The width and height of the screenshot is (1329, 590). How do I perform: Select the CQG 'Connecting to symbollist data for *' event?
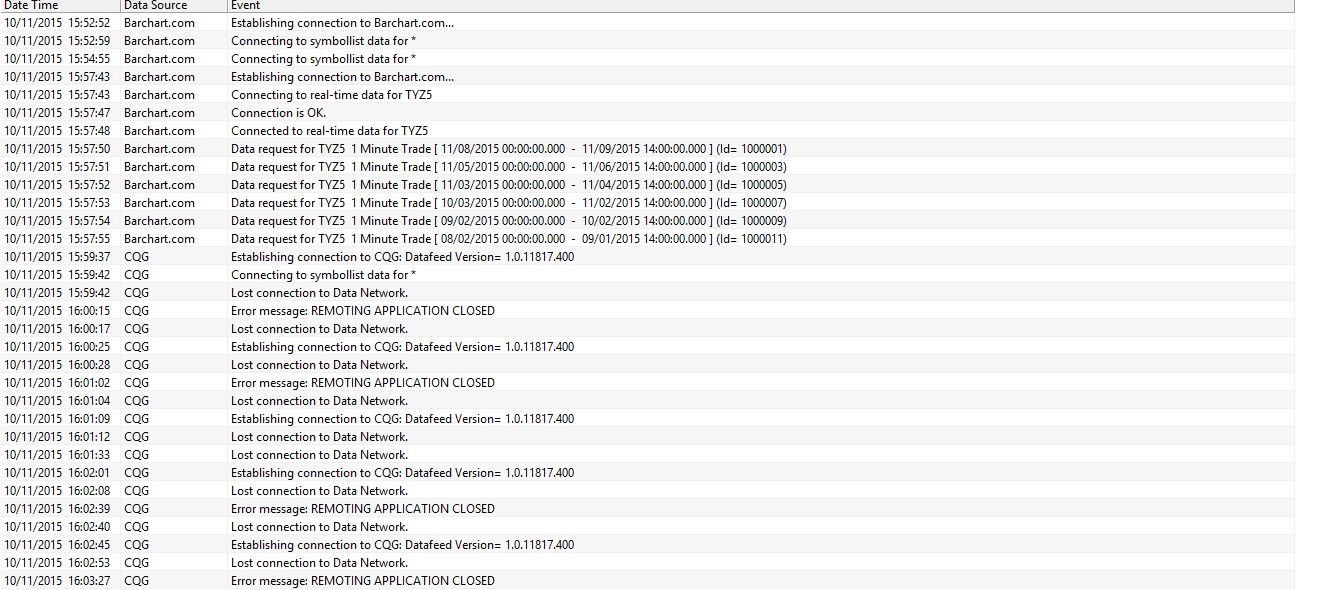tap(323, 275)
